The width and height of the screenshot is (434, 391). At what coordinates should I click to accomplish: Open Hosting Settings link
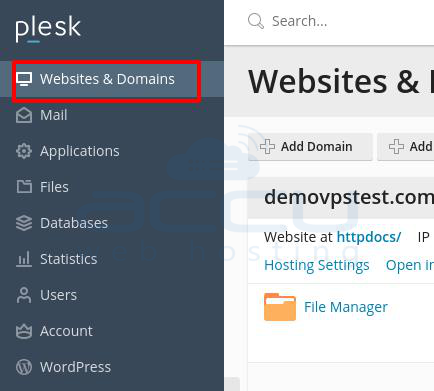coord(316,265)
